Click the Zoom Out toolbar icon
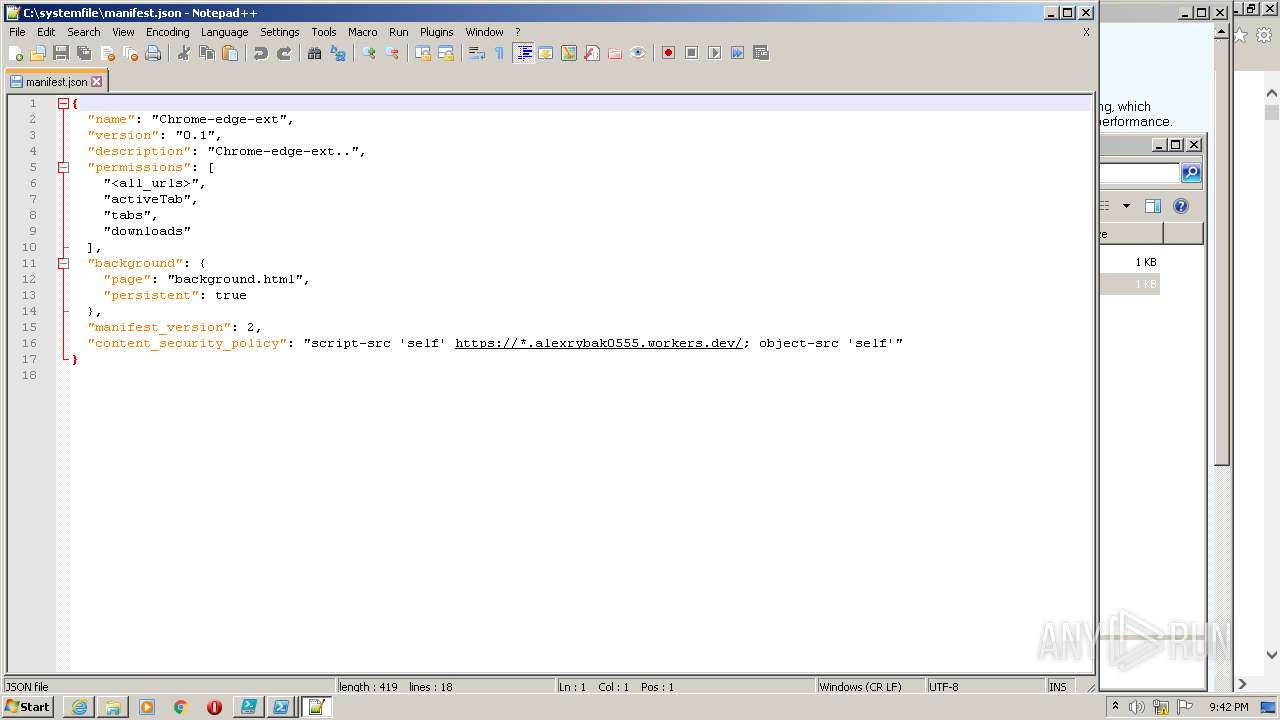 pyautogui.click(x=392, y=53)
